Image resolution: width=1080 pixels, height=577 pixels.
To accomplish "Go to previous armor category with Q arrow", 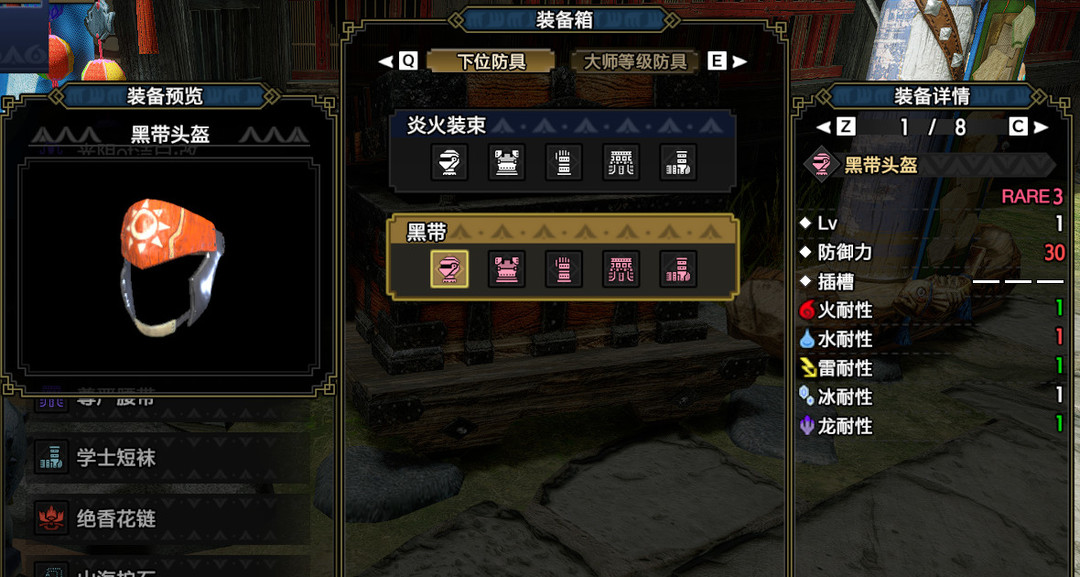I will click(x=399, y=61).
